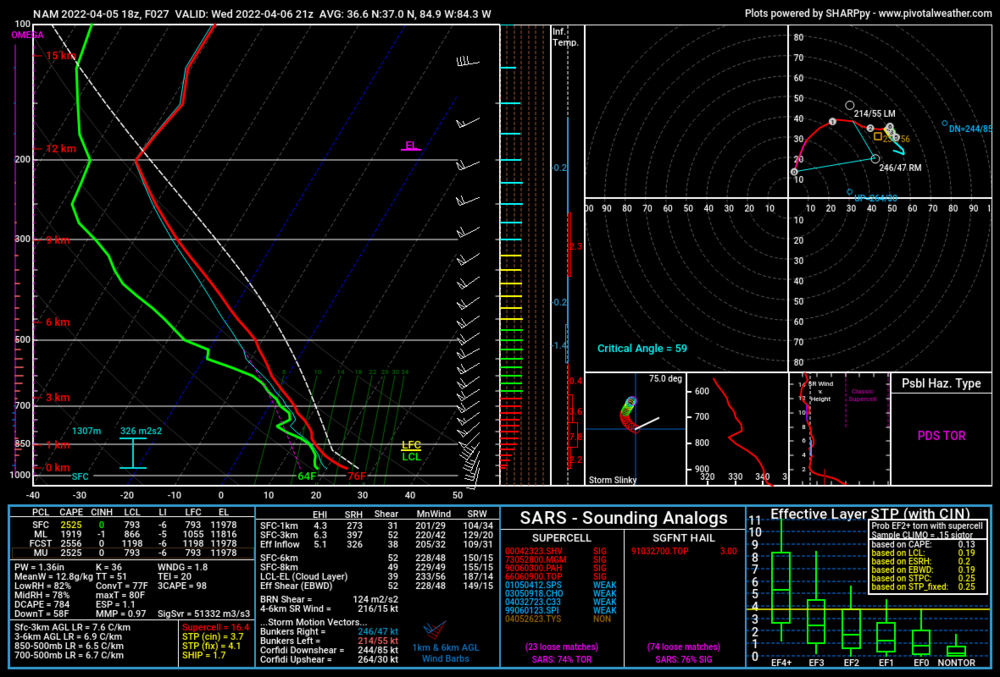This screenshot has width=1000, height=677.
Task: Click the '75.0 deg' slinky angle text
Action: 665,379
